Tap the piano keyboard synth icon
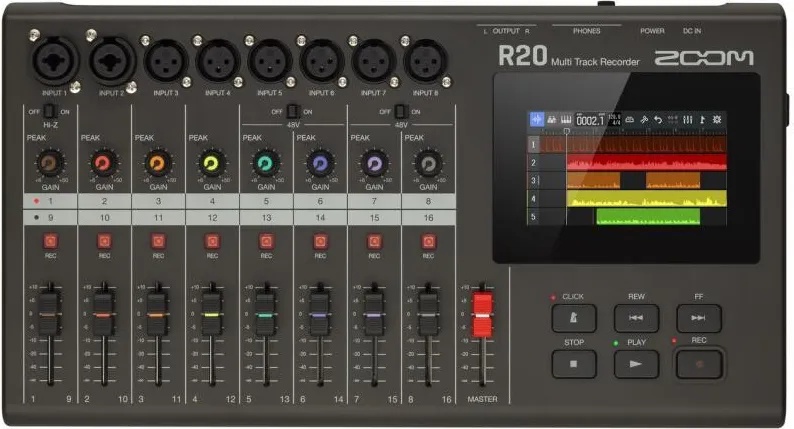Image resolution: width=794 pixels, height=429 pixels. [566, 120]
